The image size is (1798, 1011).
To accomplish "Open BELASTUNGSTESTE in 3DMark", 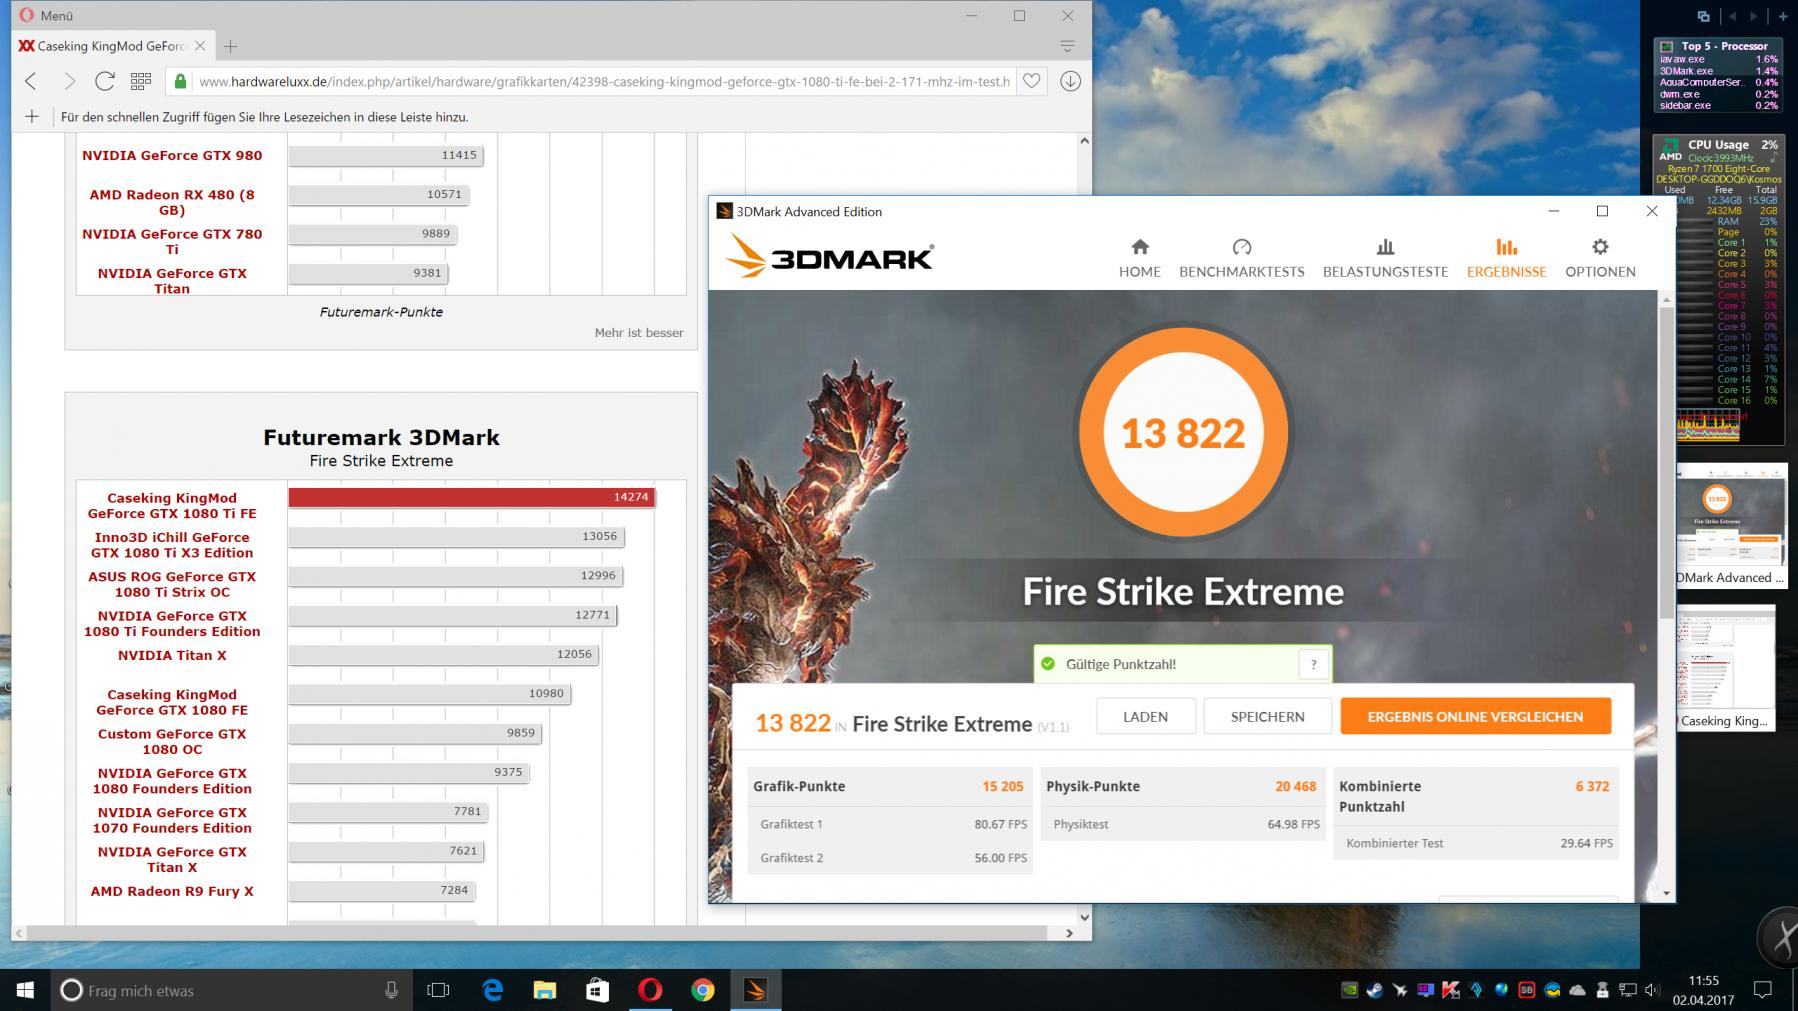I will [1385, 258].
